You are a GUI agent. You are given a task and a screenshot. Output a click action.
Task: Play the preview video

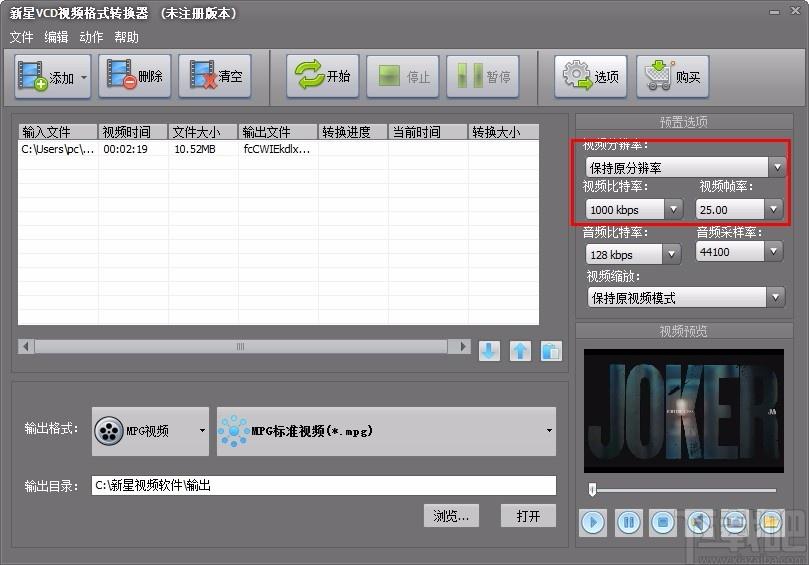[593, 523]
